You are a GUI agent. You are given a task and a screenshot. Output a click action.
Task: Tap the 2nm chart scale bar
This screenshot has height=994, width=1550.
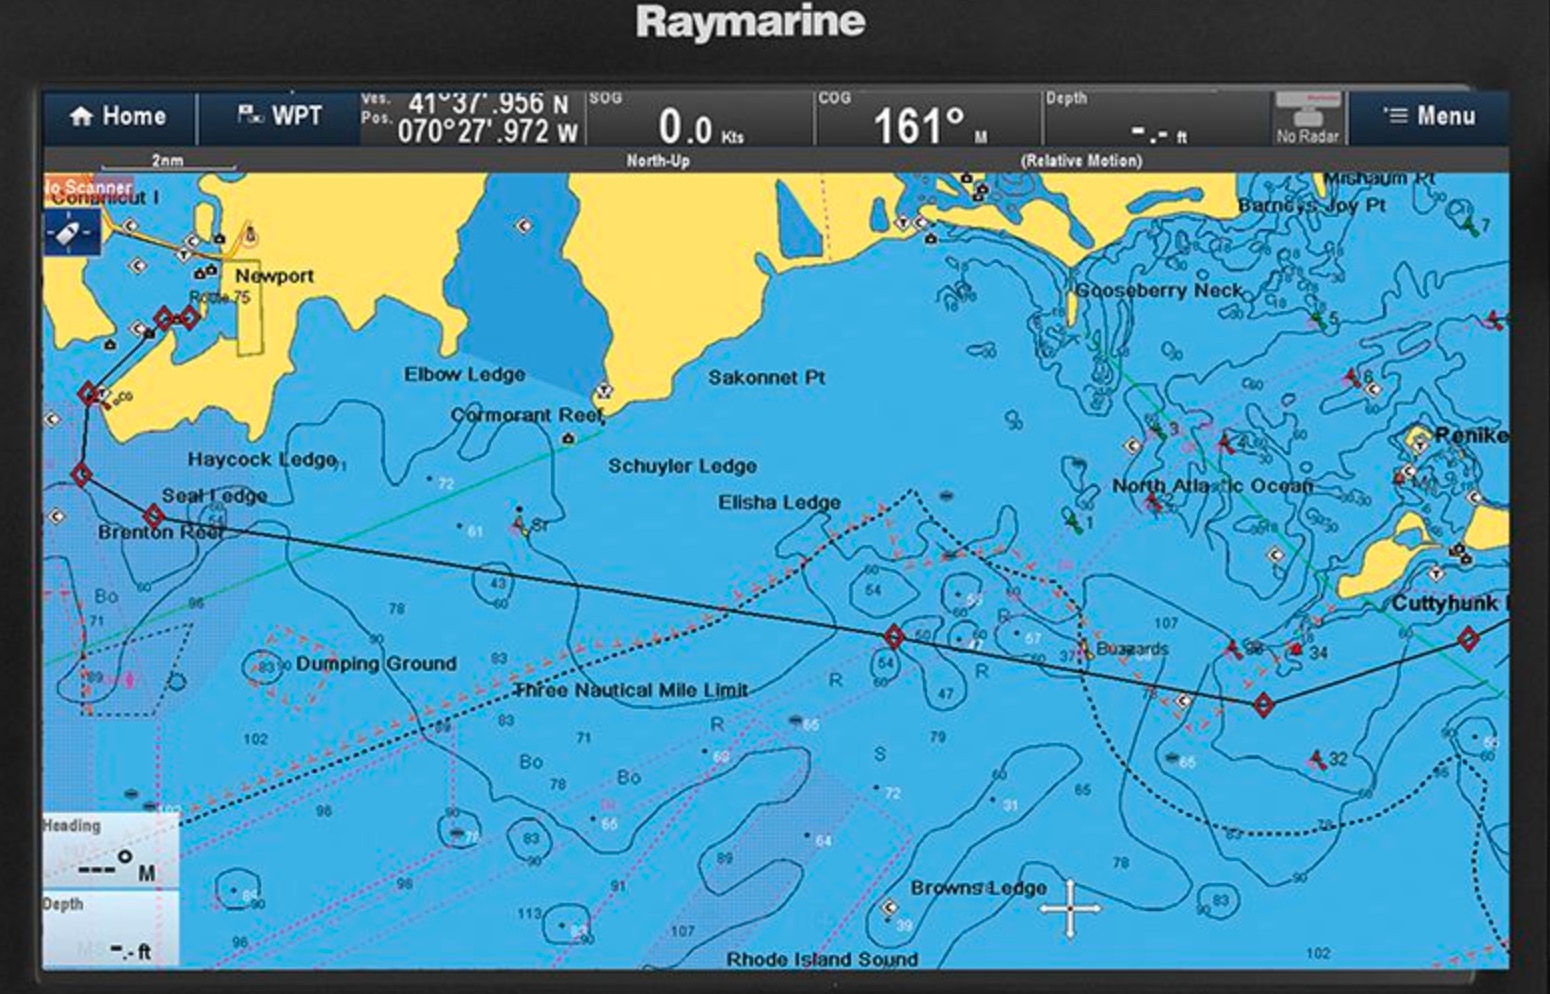pos(167,162)
